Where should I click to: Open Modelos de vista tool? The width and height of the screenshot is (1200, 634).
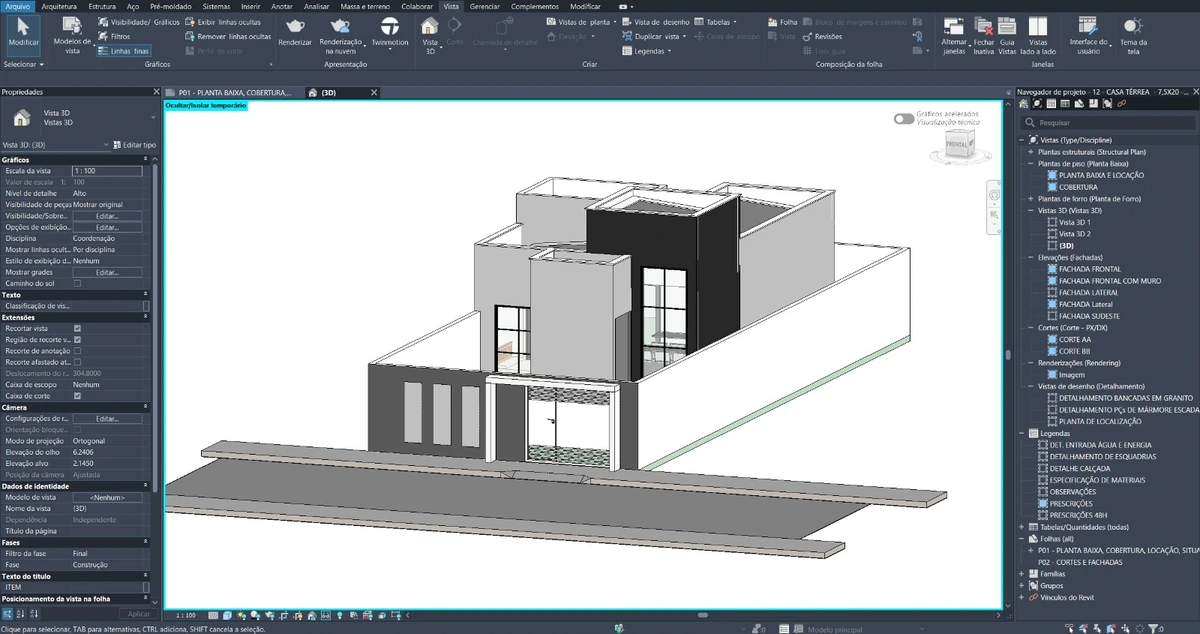[x=72, y=36]
